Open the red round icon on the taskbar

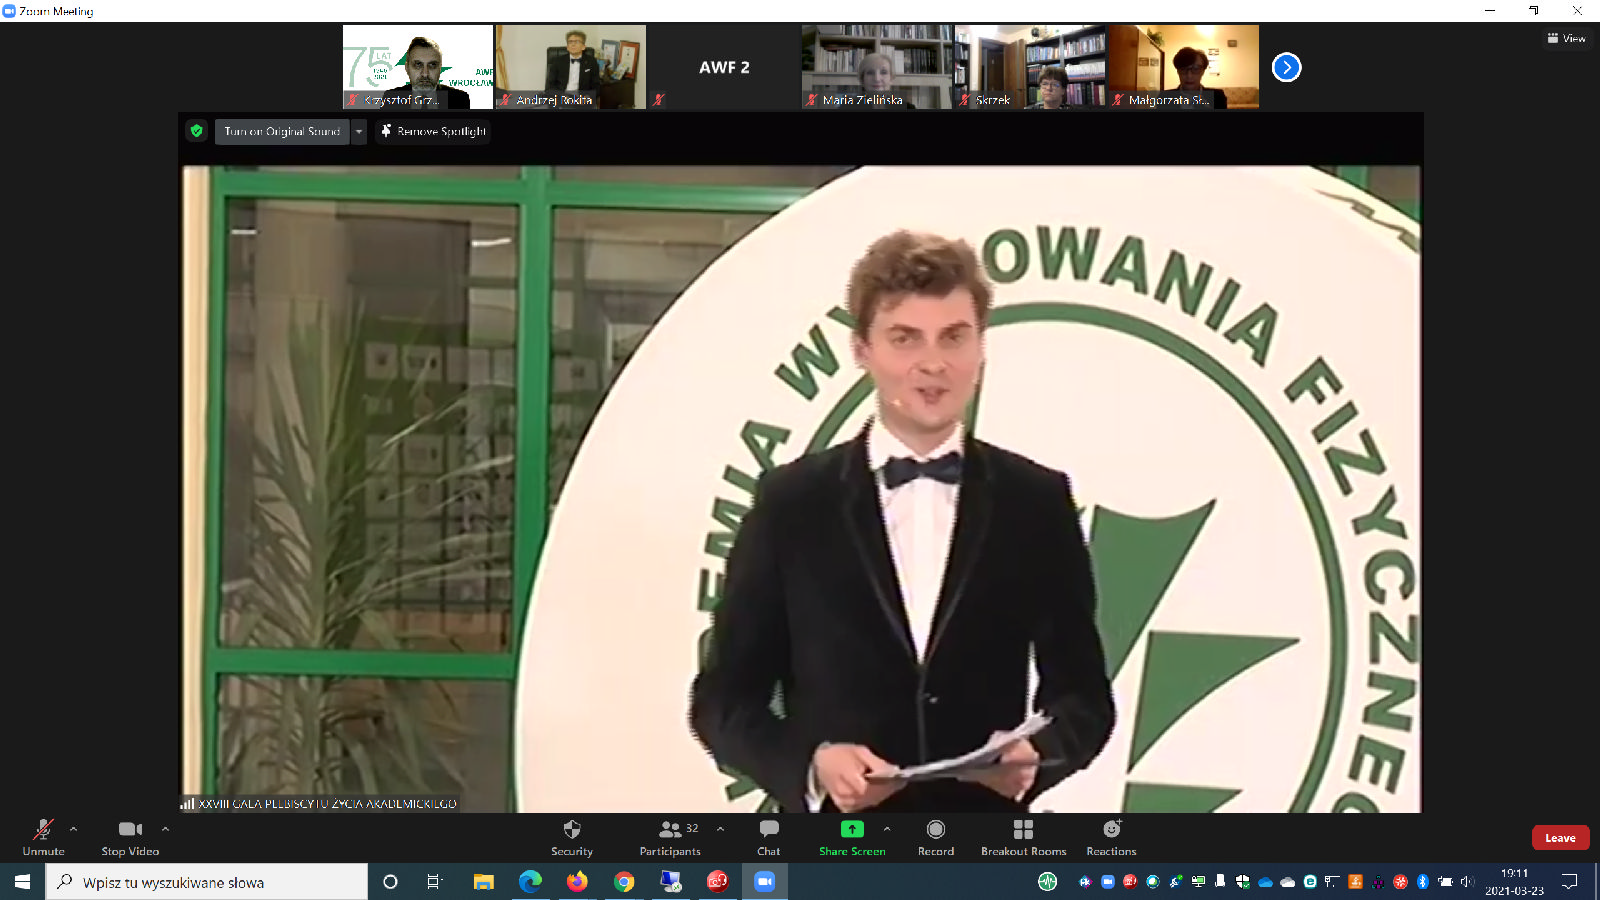[x=718, y=882]
